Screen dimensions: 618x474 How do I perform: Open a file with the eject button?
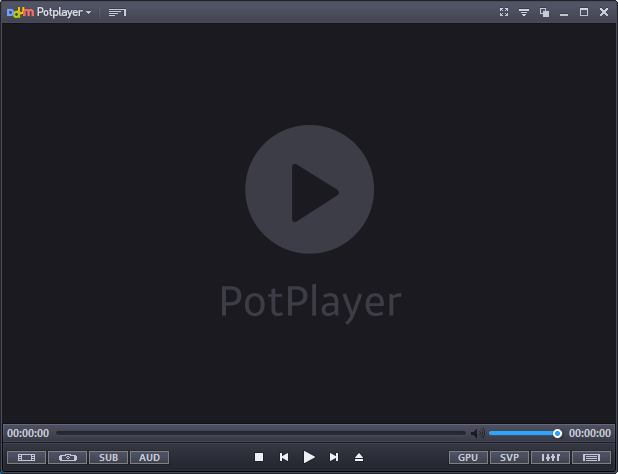pyautogui.click(x=359, y=457)
